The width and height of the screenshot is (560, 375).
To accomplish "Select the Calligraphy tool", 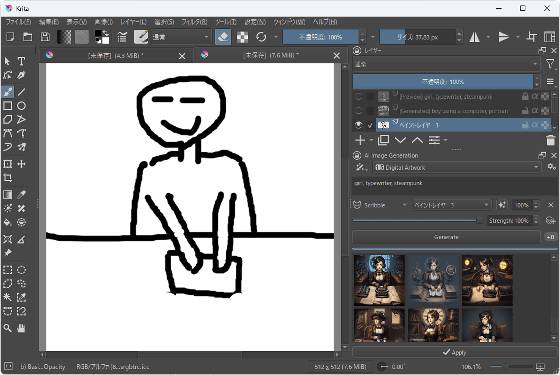I will click(x=21, y=75).
